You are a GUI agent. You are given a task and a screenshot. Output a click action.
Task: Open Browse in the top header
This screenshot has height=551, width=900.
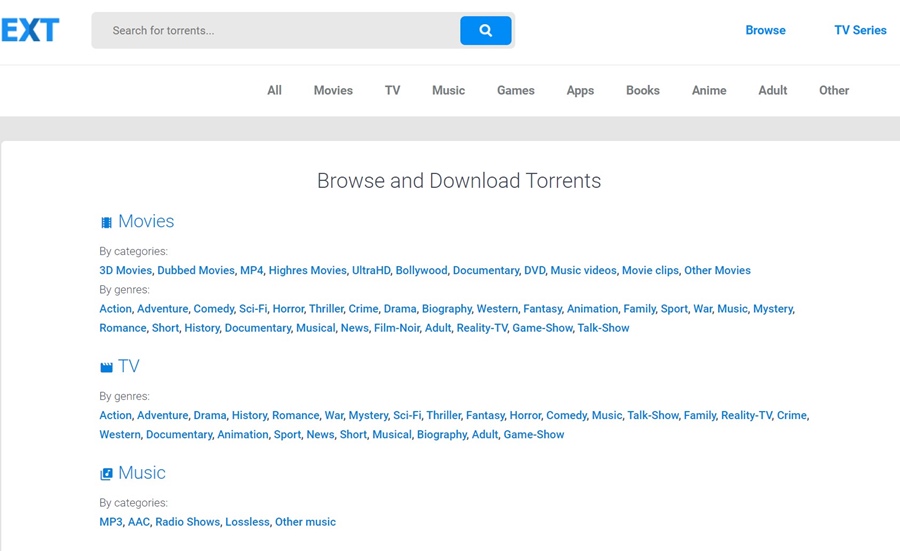click(765, 30)
